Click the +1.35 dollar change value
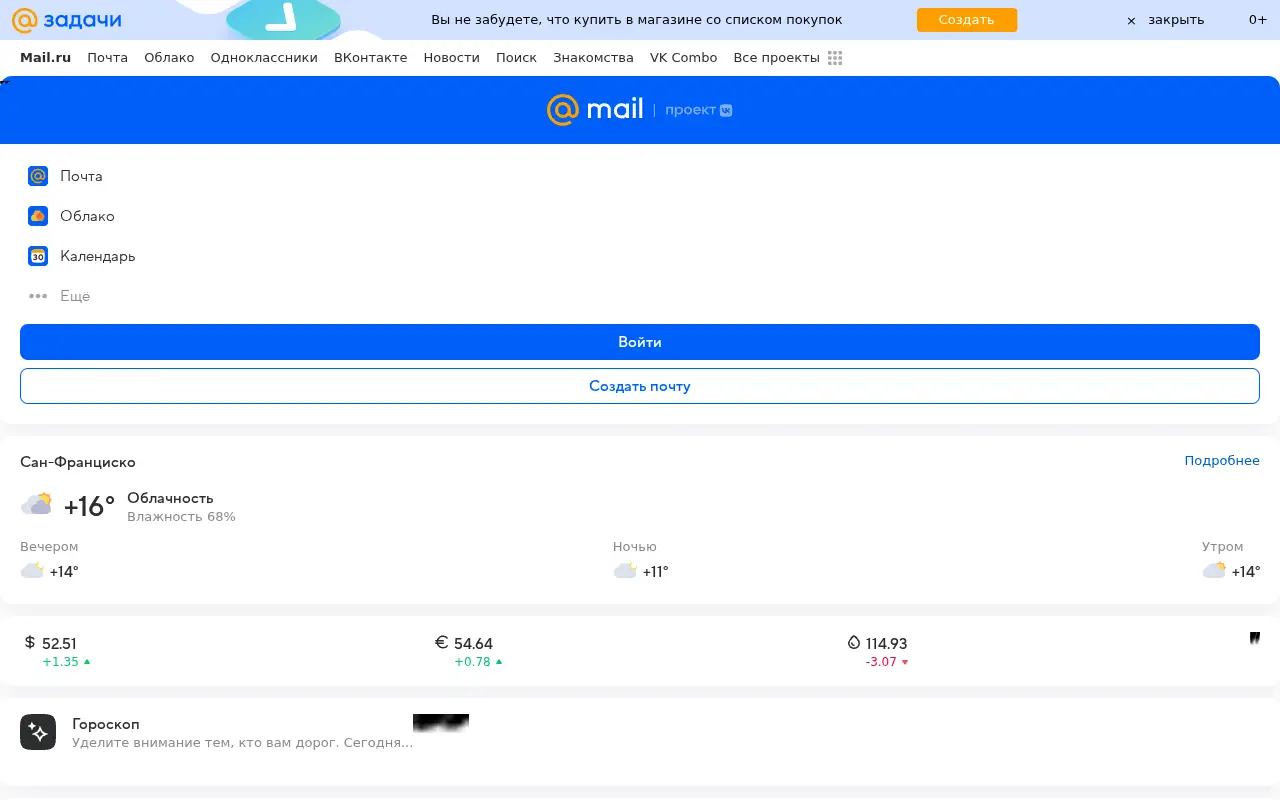 (60, 662)
